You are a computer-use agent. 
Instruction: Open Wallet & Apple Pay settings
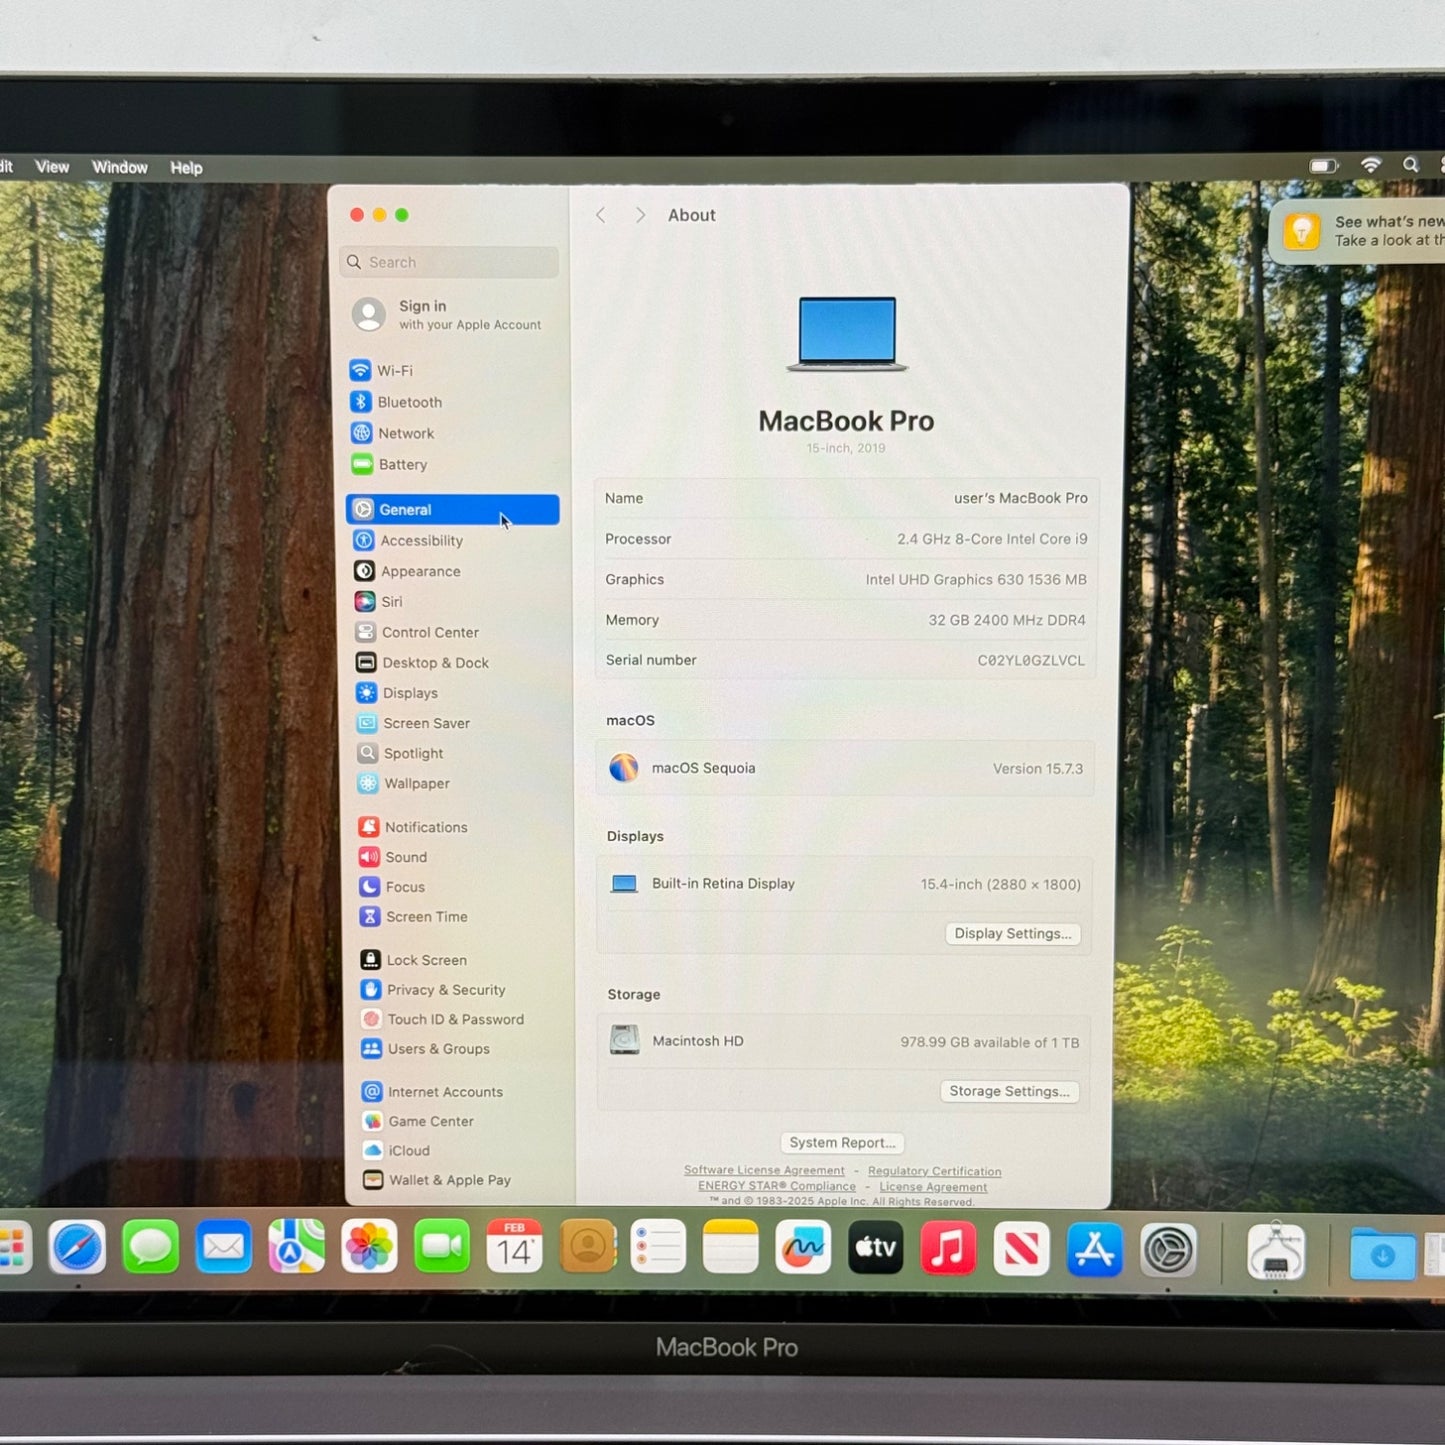(x=448, y=1180)
